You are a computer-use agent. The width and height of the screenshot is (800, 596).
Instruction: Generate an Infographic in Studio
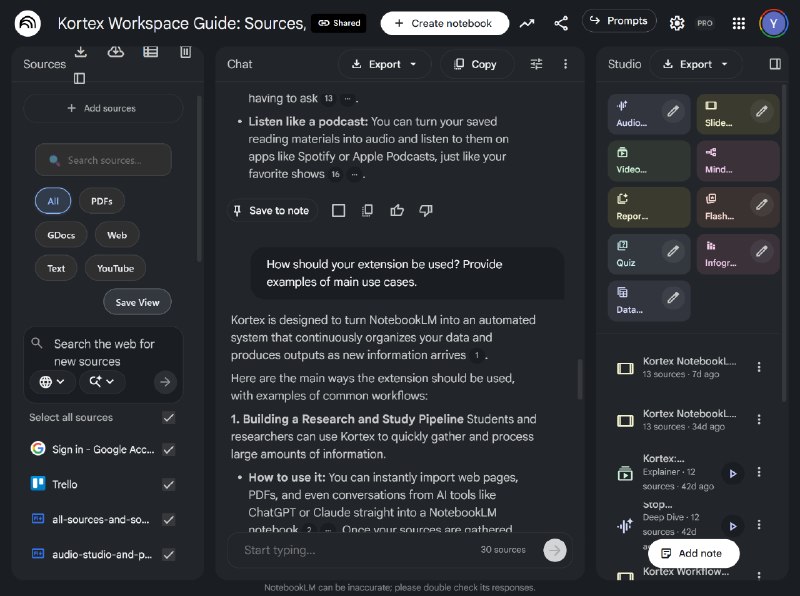coord(725,253)
